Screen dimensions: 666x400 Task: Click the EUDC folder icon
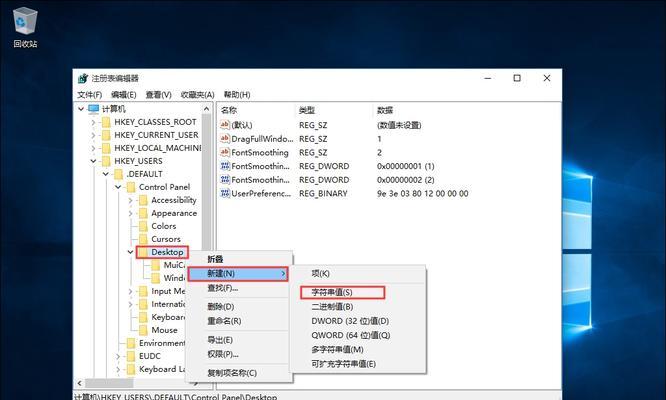(x=131, y=356)
